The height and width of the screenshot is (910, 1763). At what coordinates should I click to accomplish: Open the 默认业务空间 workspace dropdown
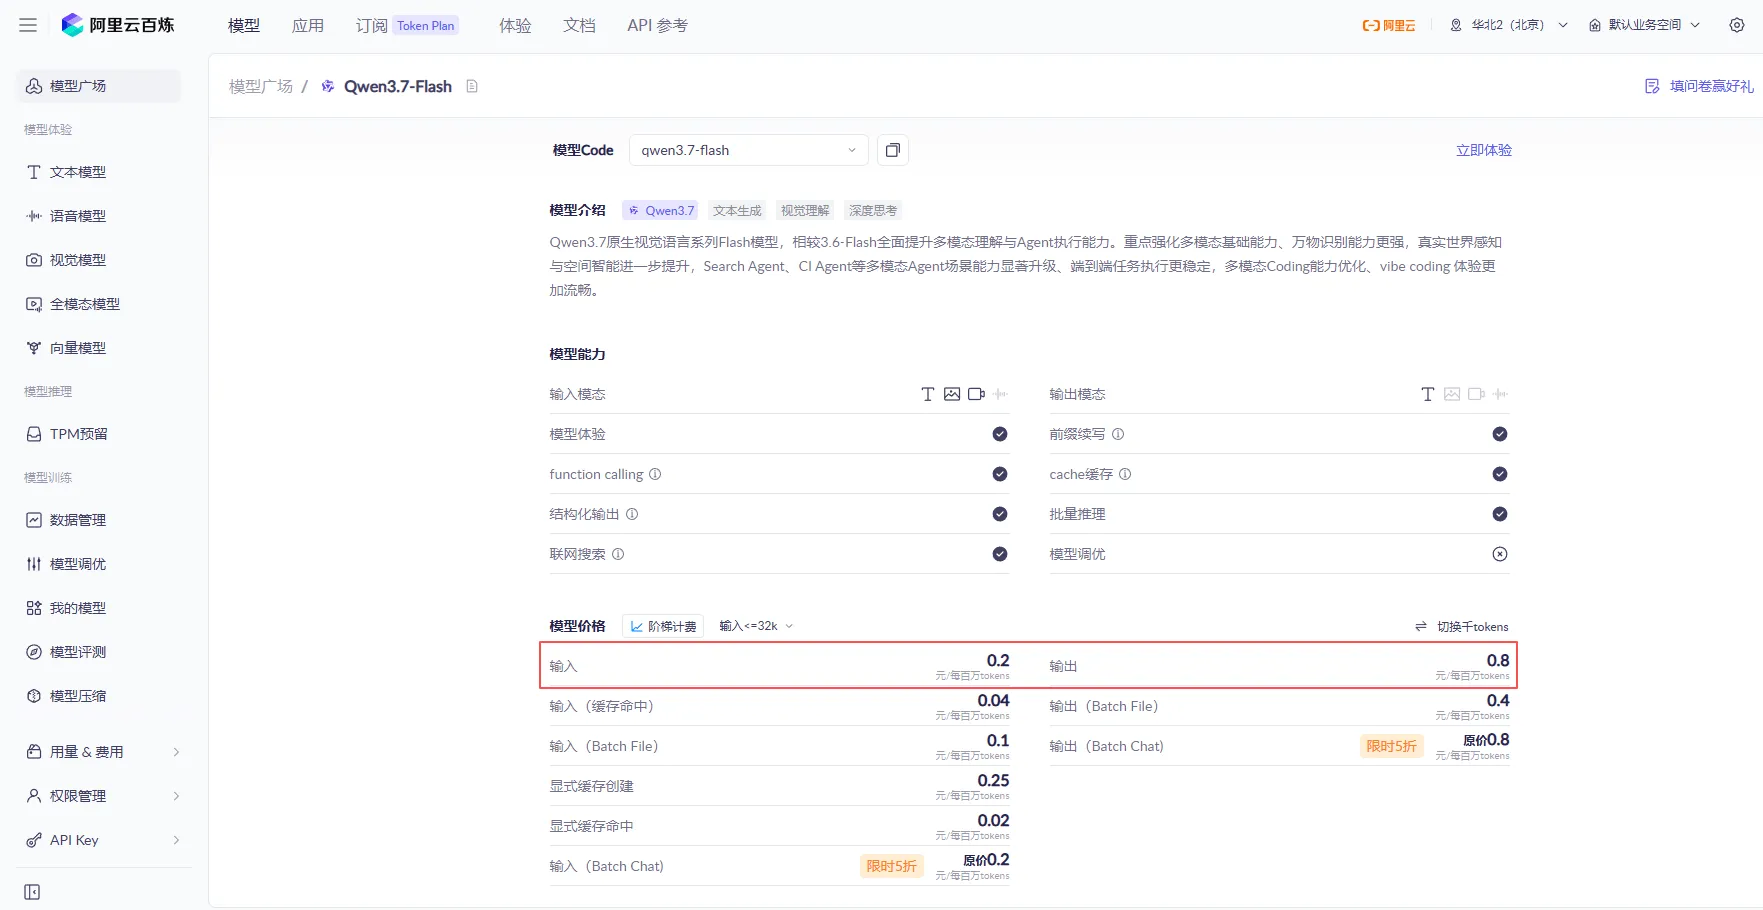click(1645, 25)
